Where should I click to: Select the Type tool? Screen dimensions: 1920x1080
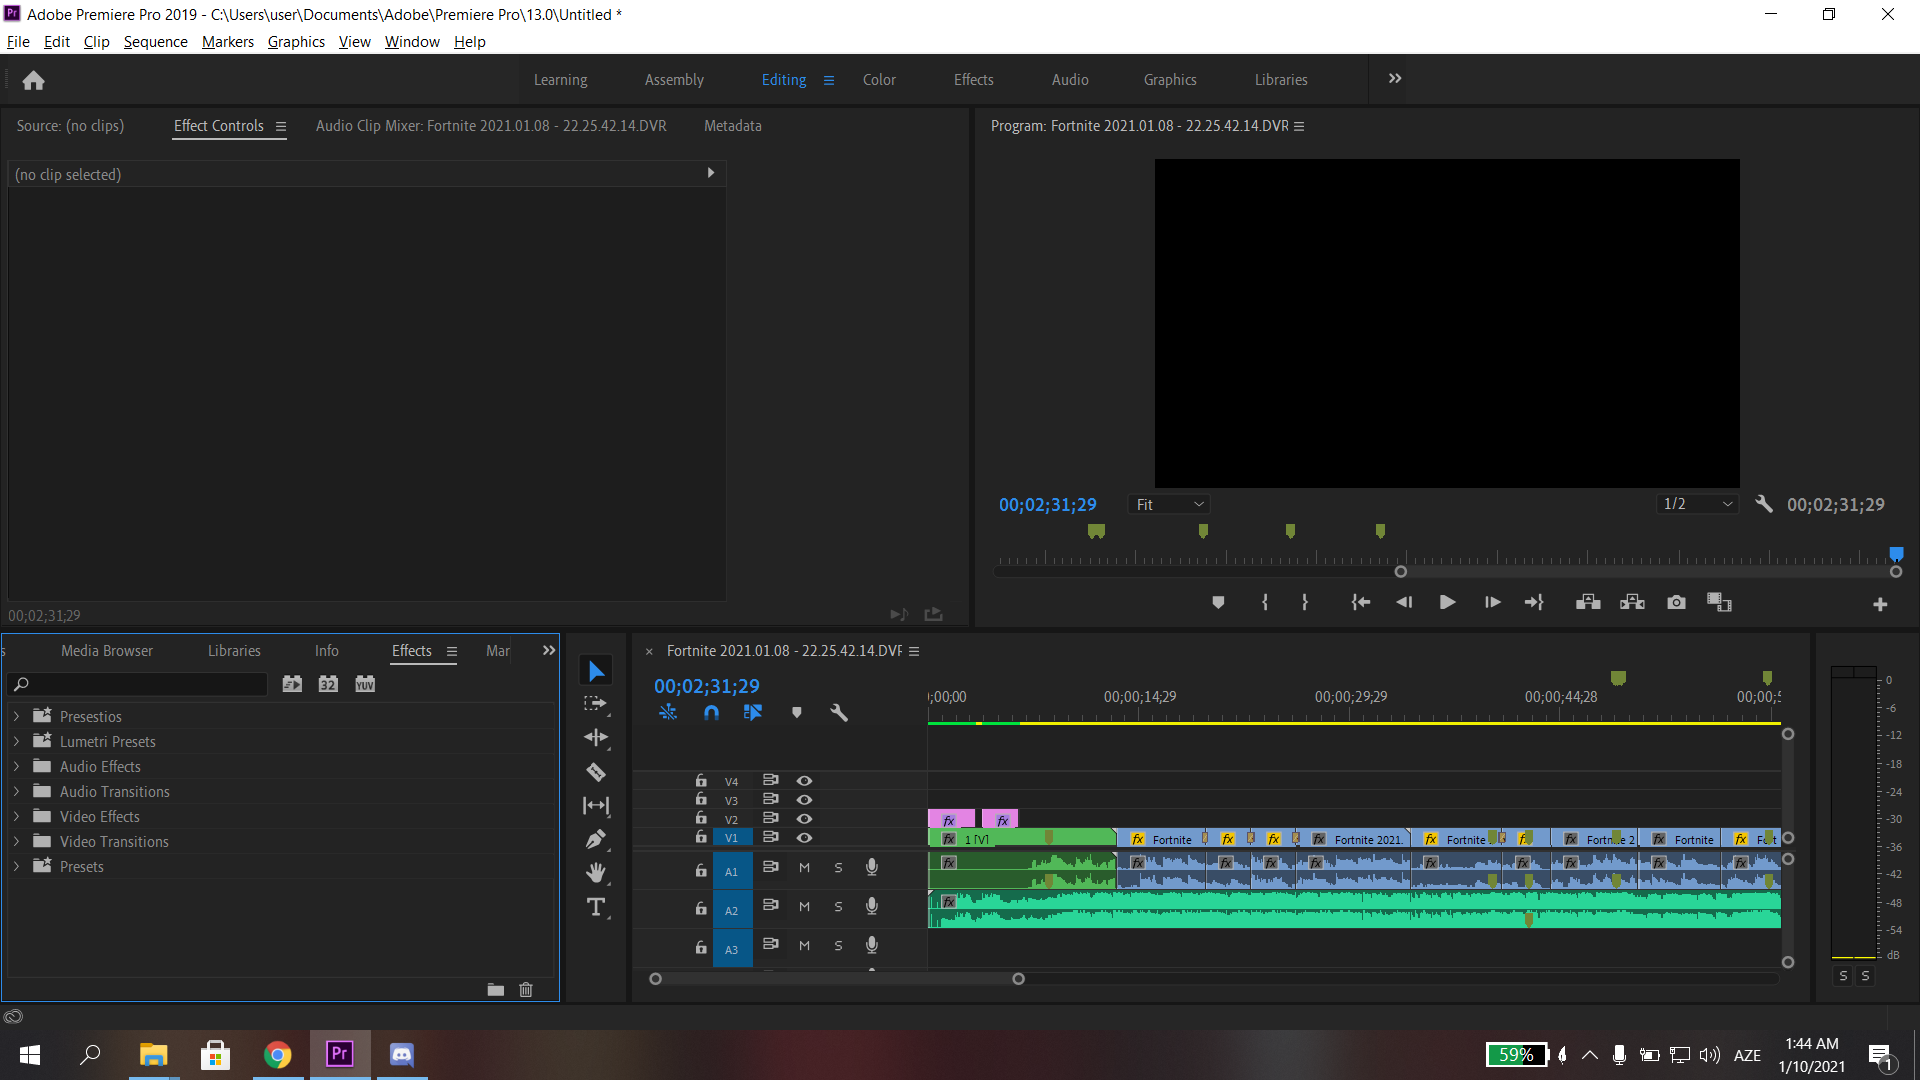click(x=596, y=907)
